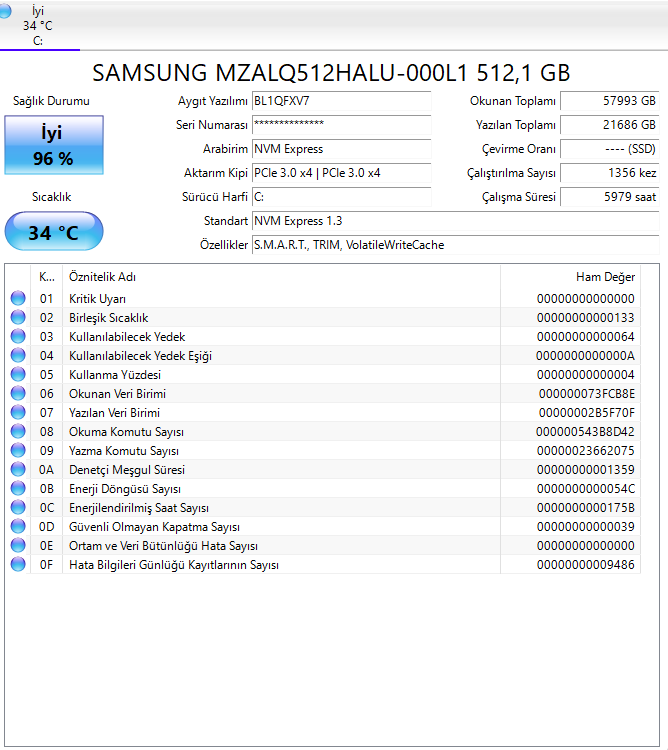Select the Yazılan Veri Birimi attribute name
Image resolution: width=668 pixels, height=750 pixels.
coord(114,413)
